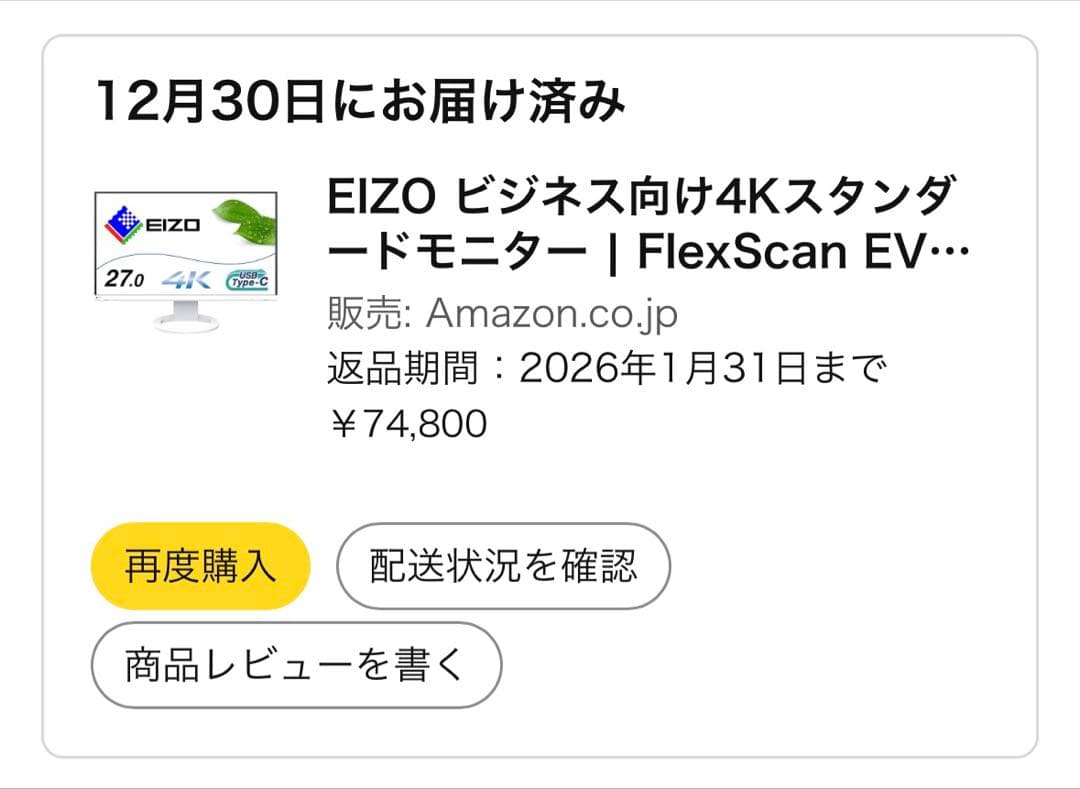Viewport: 1080px width, 789px height.
Task: Click the USB Type-C badge in the image
Action: click(x=249, y=279)
